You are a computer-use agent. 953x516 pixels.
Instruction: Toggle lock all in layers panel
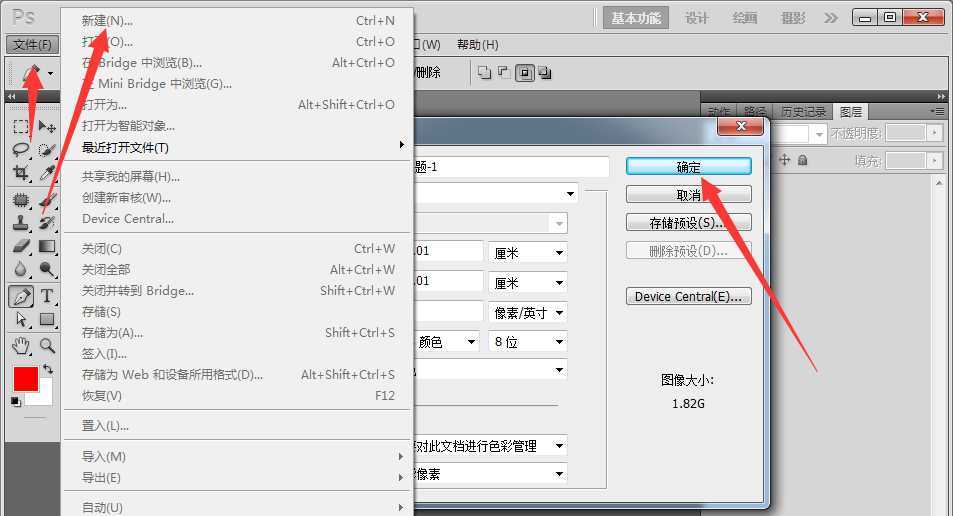click(x=802, y=160)
